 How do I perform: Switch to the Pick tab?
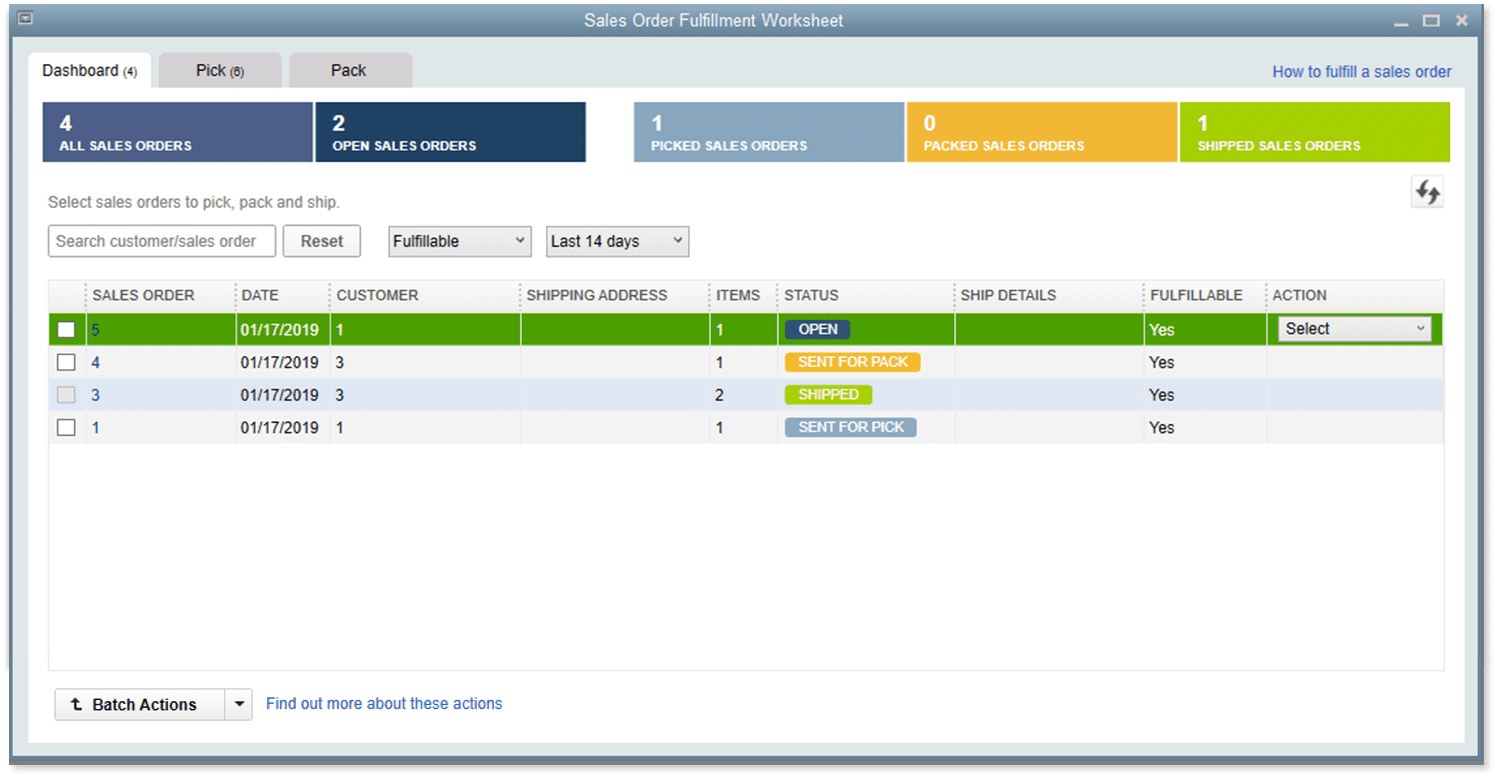pyautogui.click(x=220, y=70)
